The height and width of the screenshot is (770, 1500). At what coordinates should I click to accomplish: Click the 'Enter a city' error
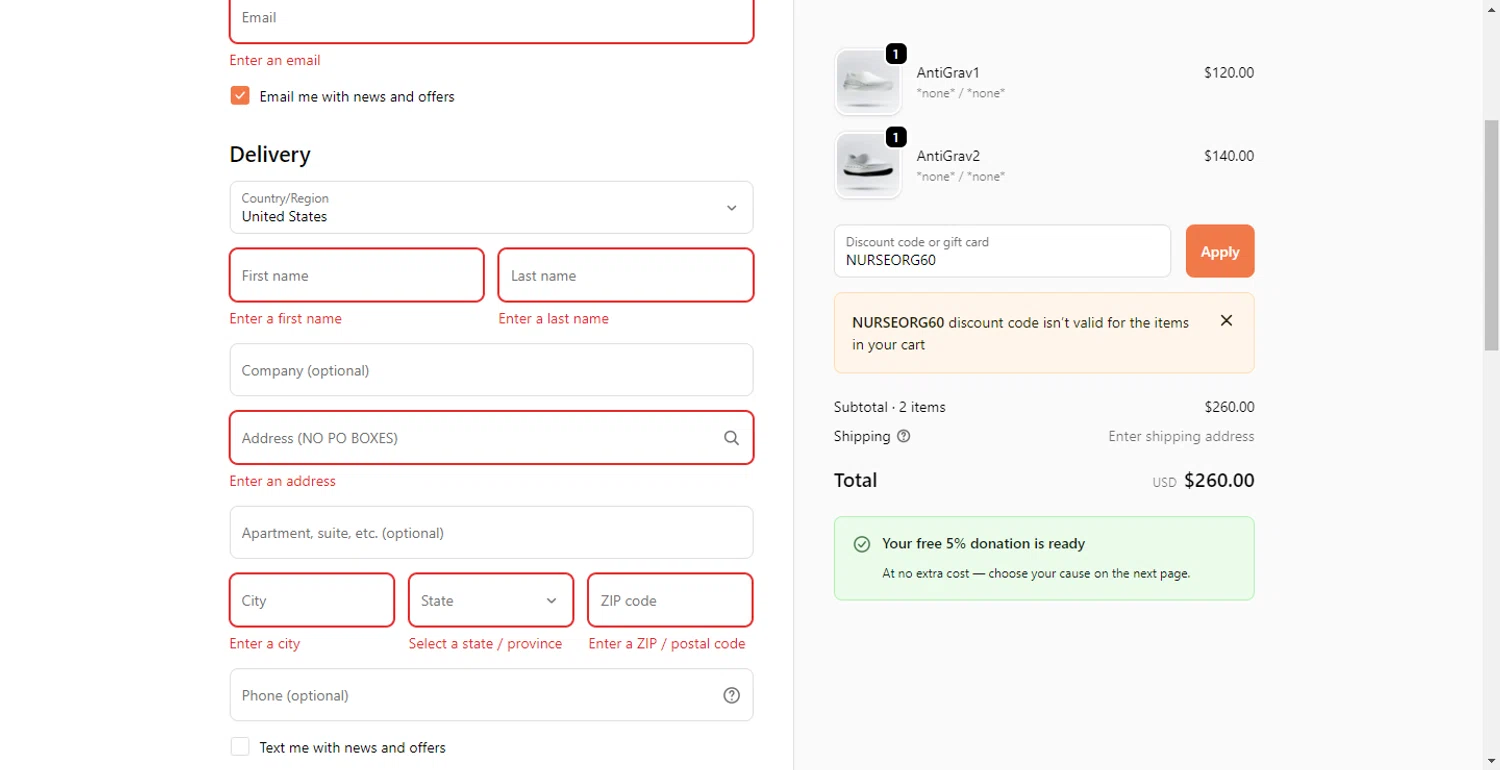(265, 643)
